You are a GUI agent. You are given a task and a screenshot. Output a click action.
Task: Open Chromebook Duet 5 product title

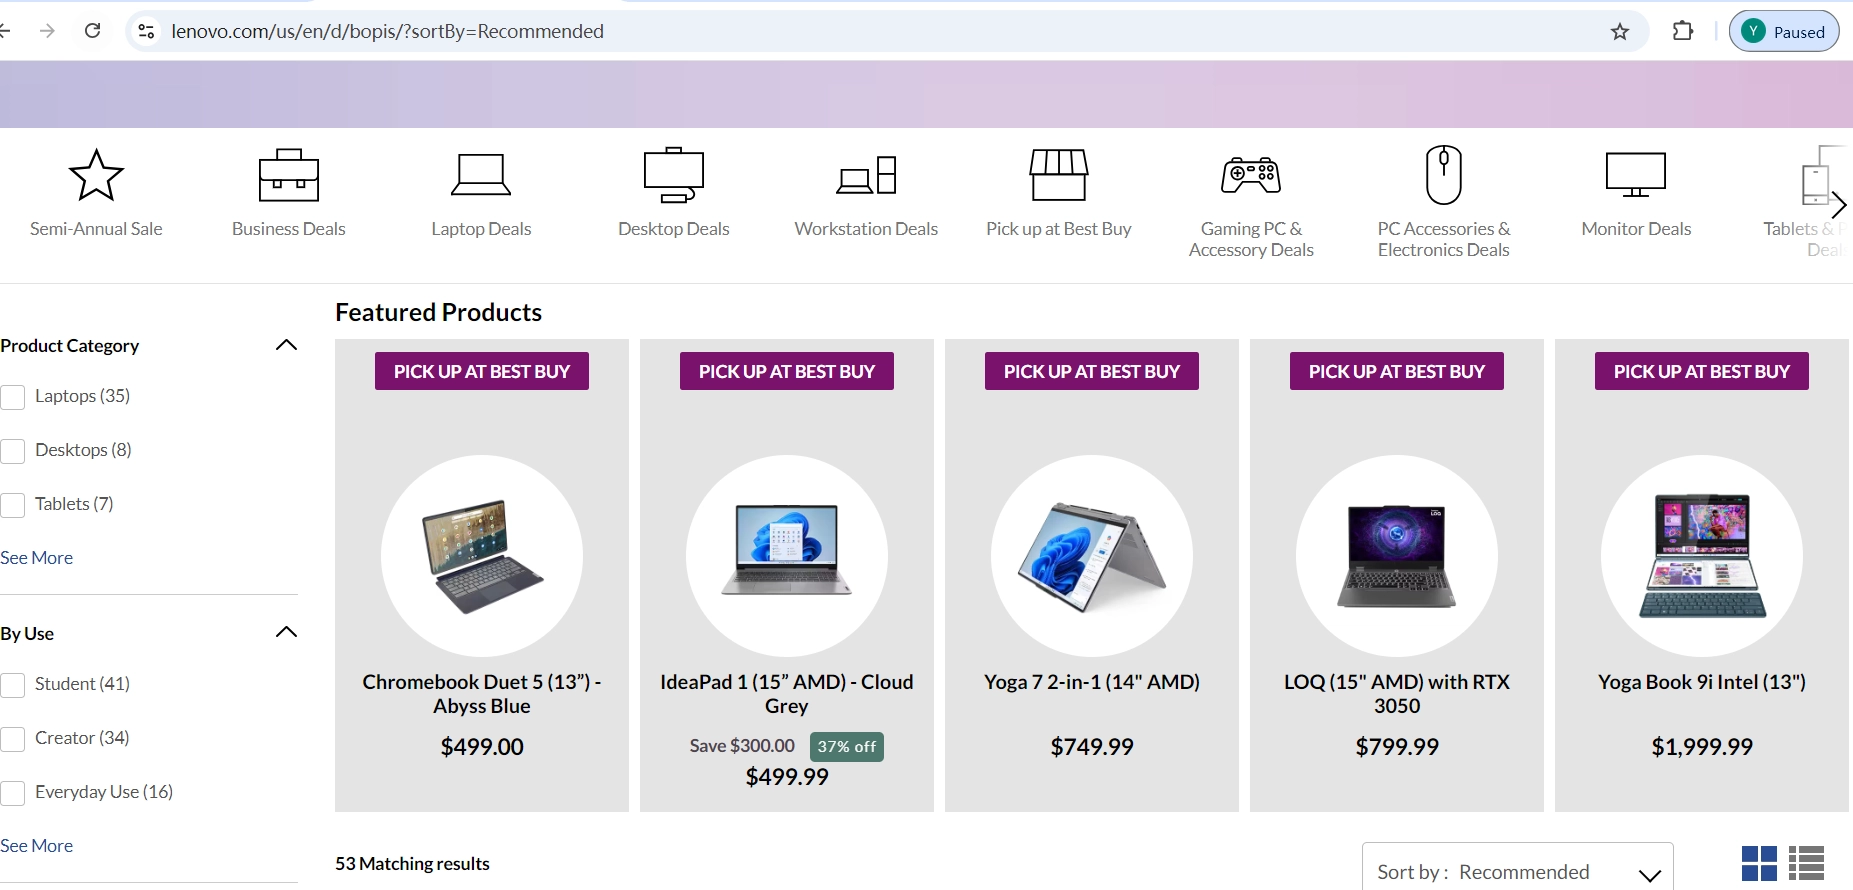pyautogui.click(x=482, y=694)
